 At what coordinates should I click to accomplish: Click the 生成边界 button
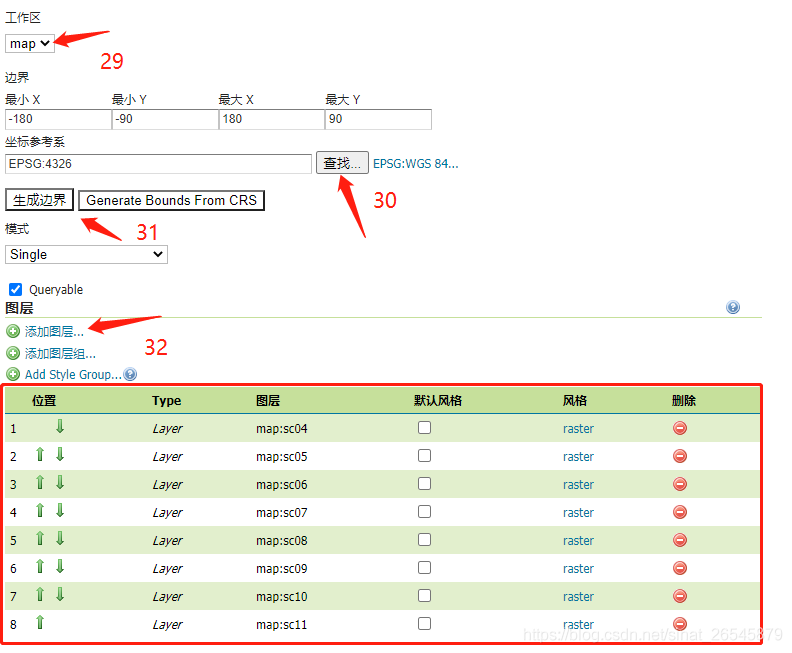[39, 200]
